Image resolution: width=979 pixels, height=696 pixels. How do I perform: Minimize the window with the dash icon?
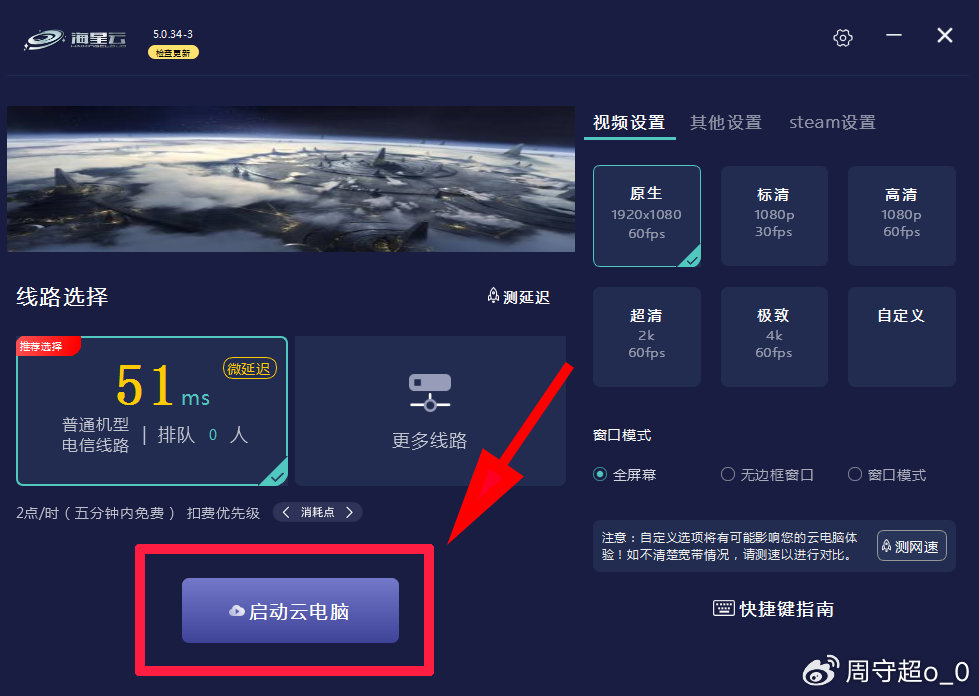coord(894,35)
